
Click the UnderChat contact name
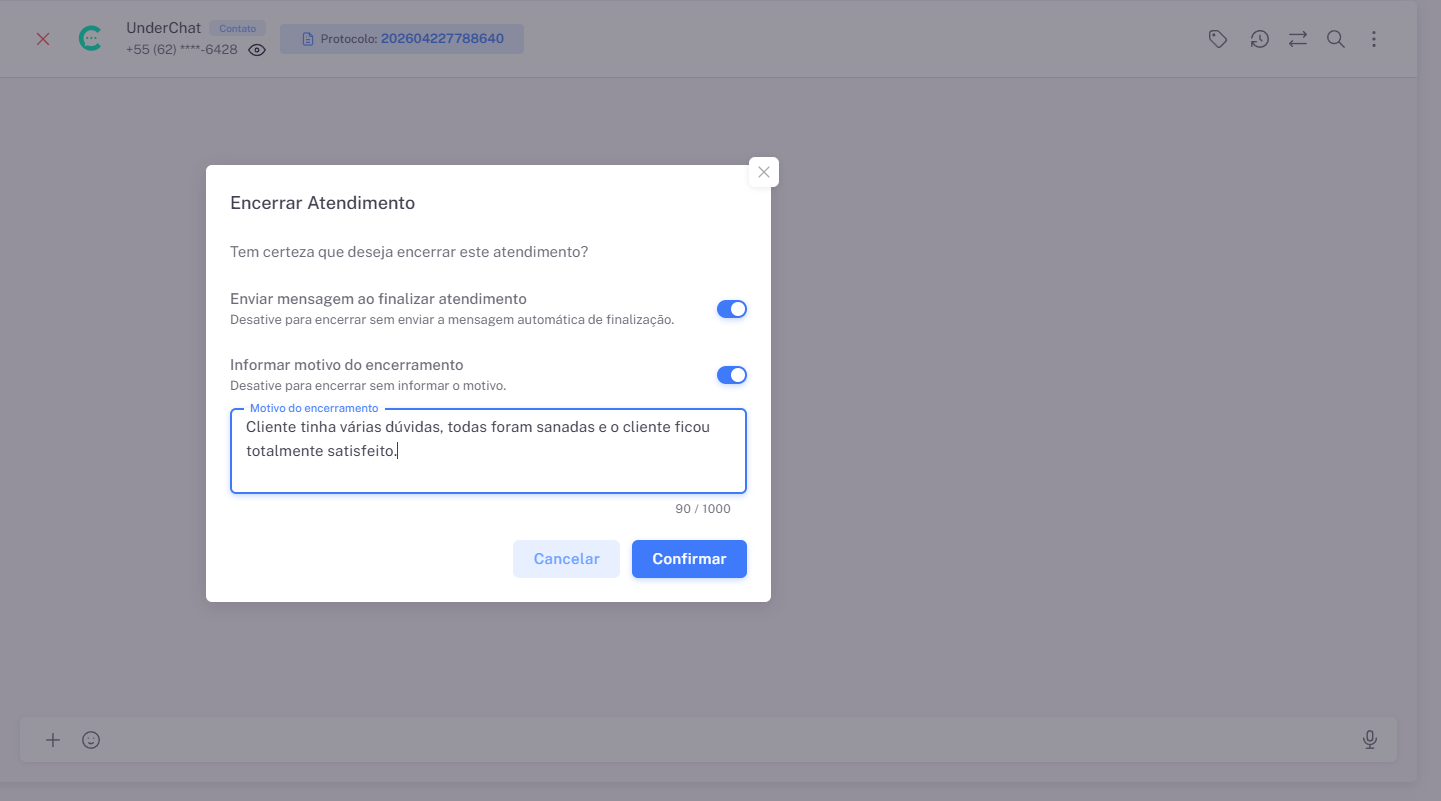tap(164, 28)
